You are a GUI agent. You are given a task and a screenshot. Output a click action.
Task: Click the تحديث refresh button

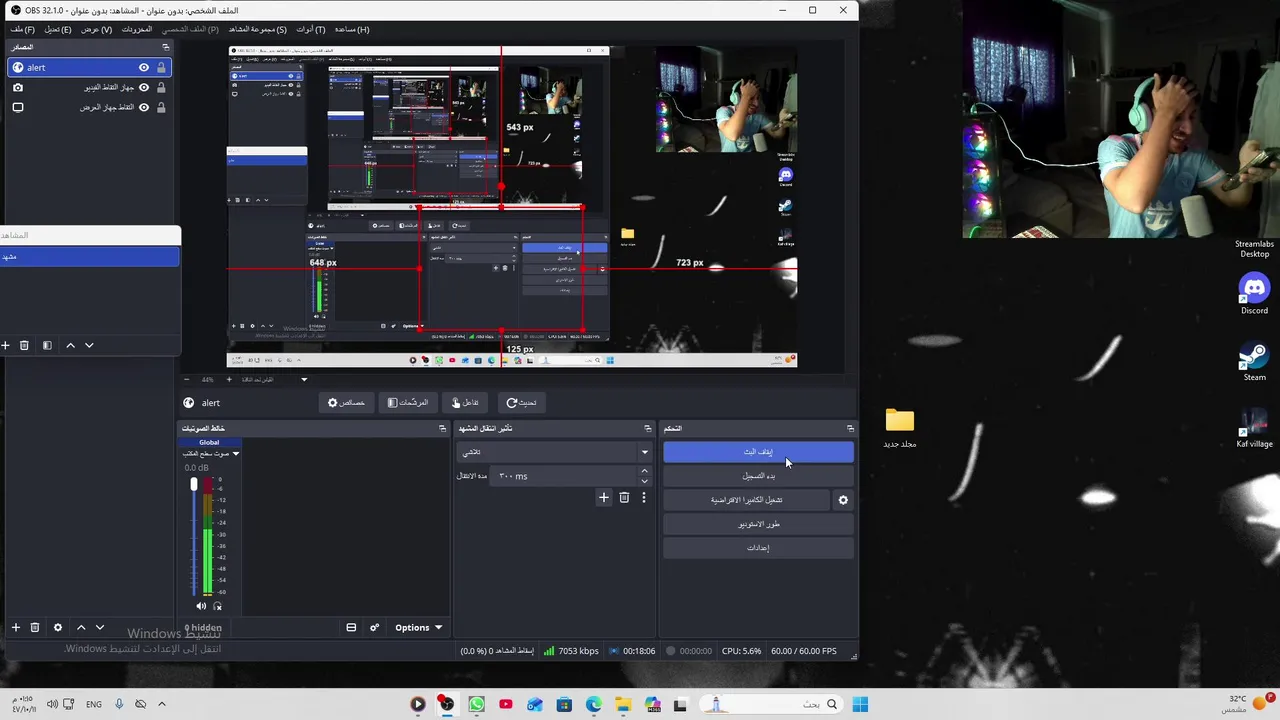coord(521,402)
